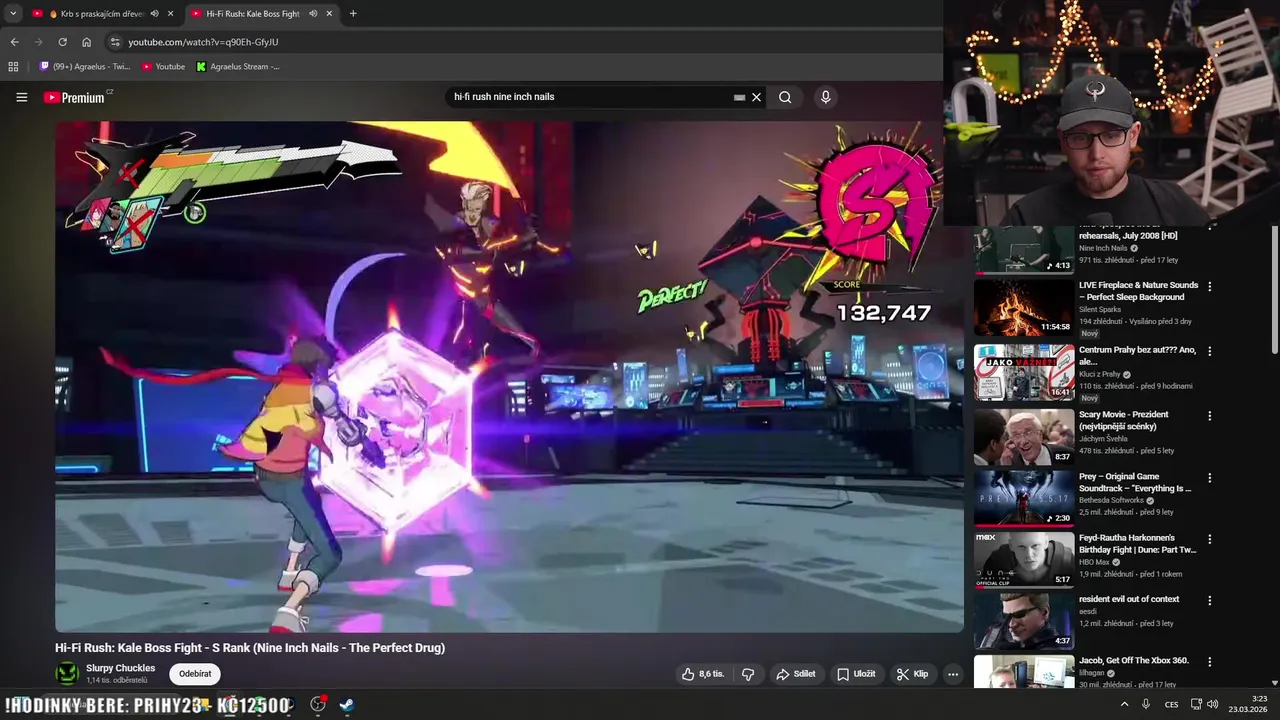This screenshot has height=720, width=1280.
Task: Click the Hi-Fi Rush video player
Action: pos(509,376)
